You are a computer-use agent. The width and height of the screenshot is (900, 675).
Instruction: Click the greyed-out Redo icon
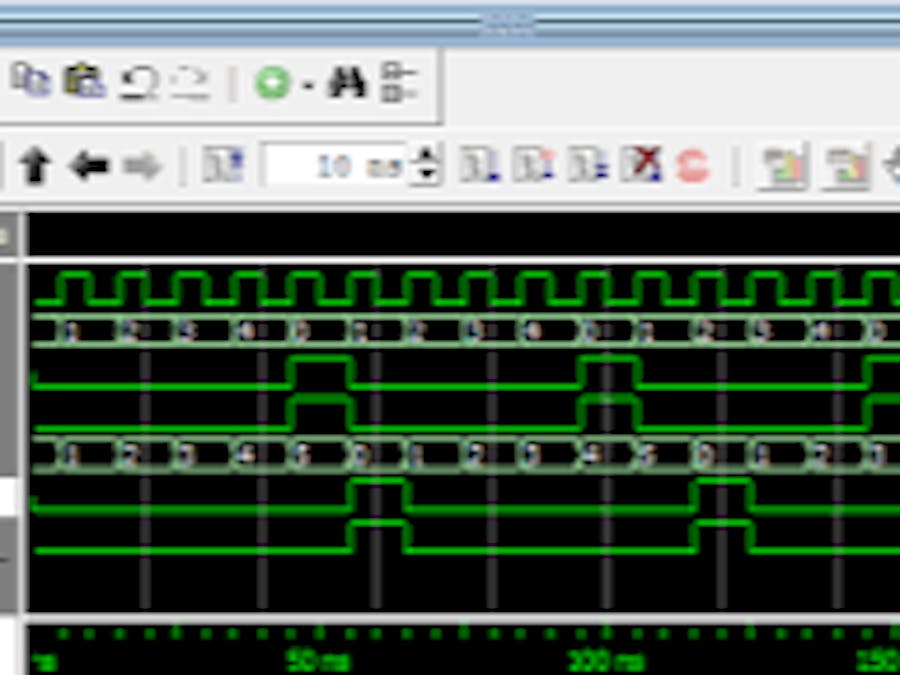[190, 82]
